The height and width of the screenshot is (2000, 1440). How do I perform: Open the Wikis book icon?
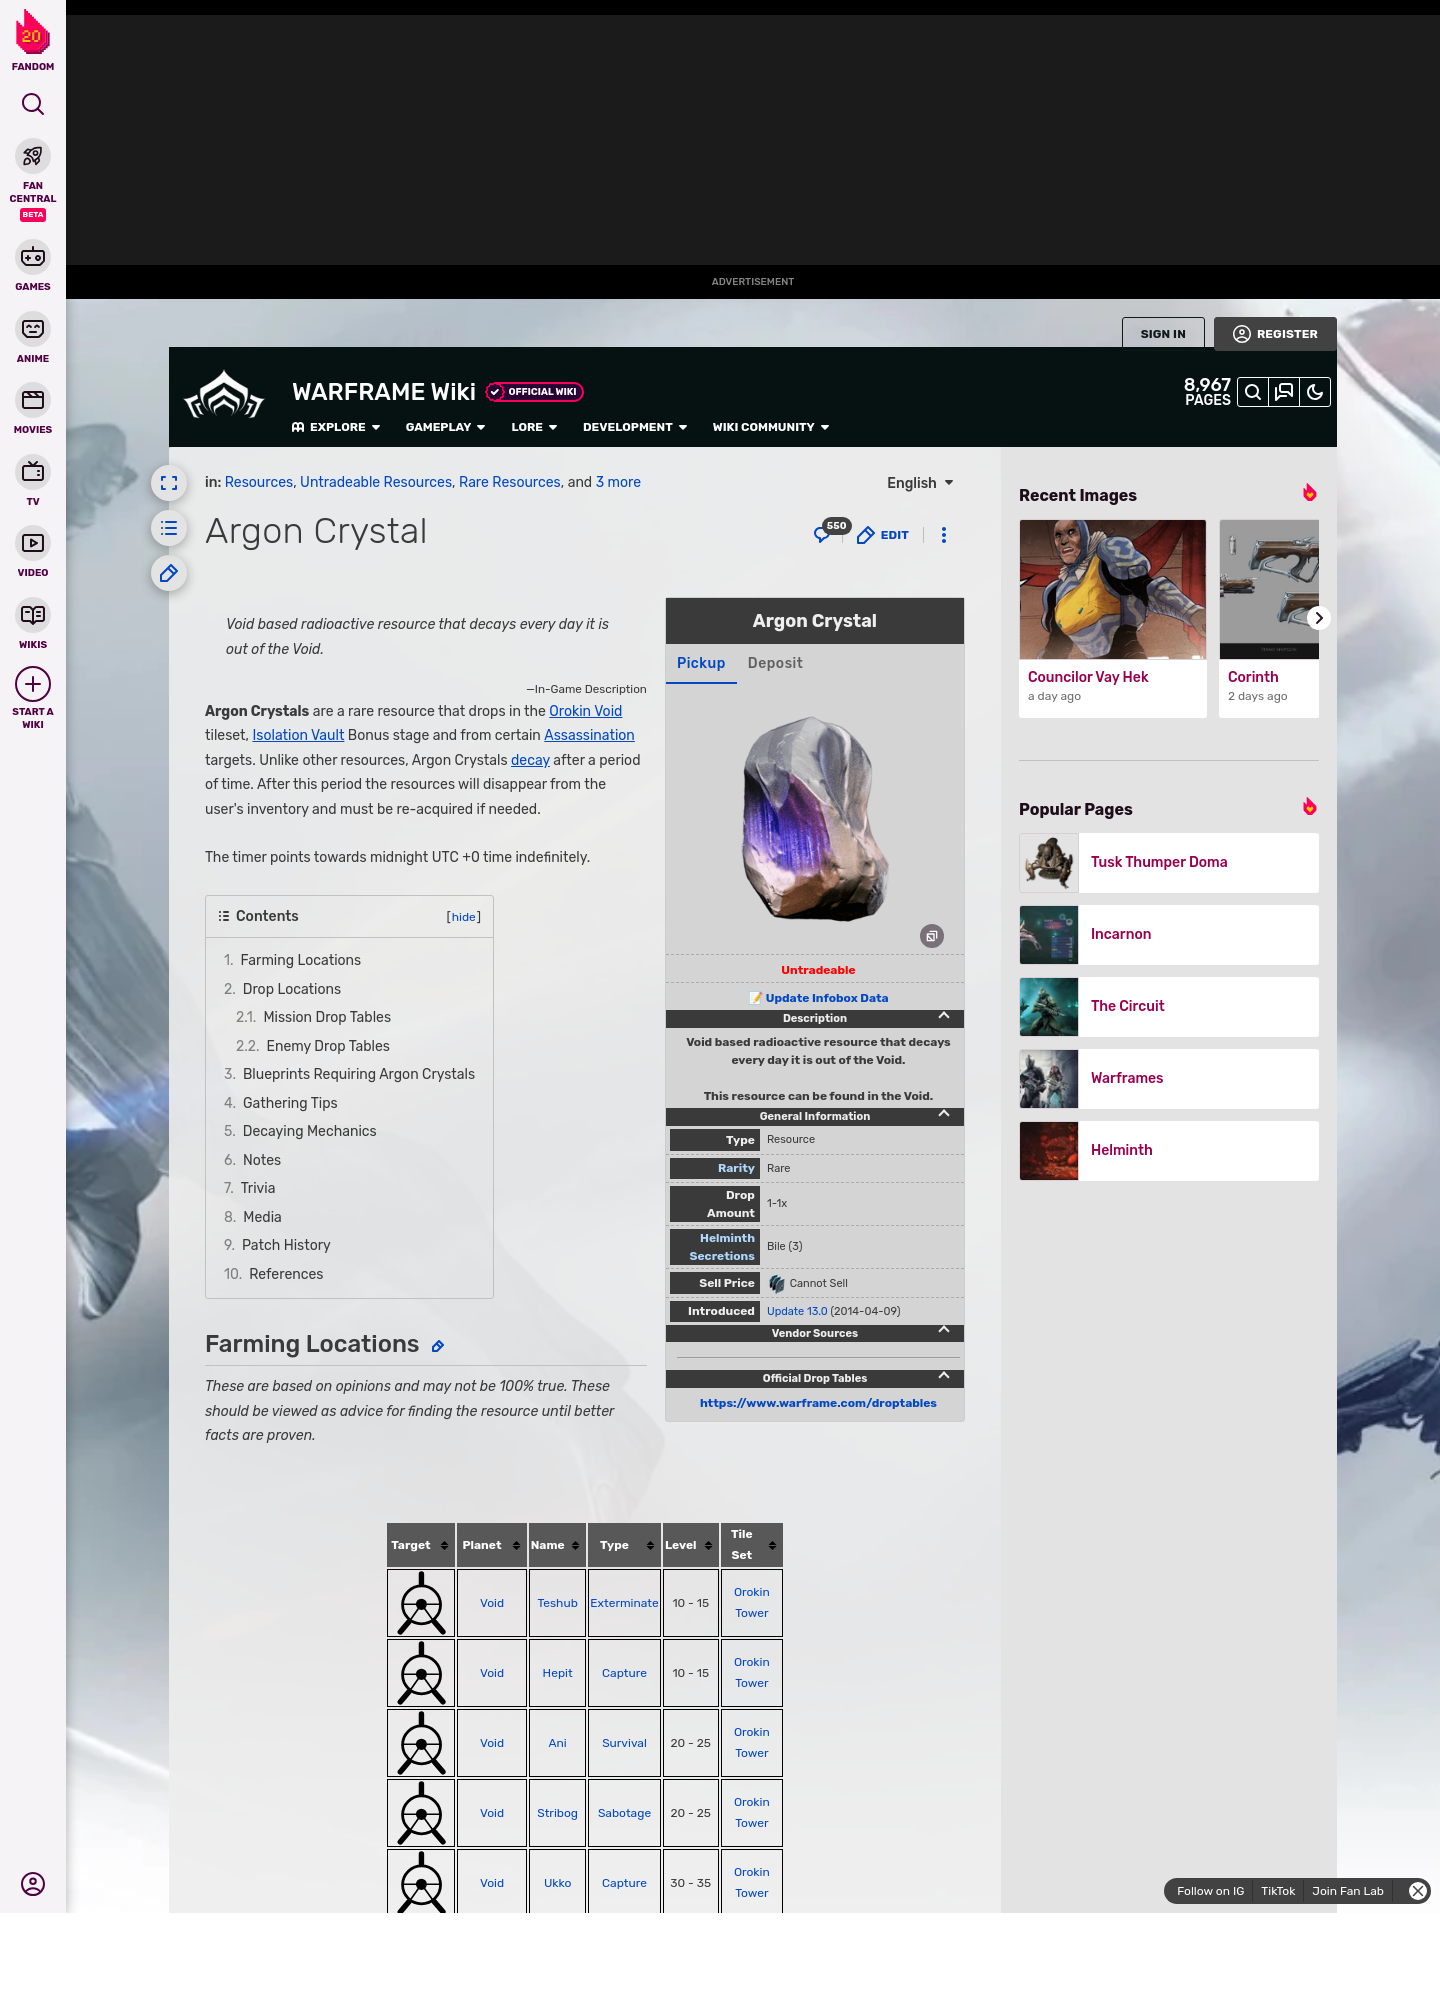point(33,615)
